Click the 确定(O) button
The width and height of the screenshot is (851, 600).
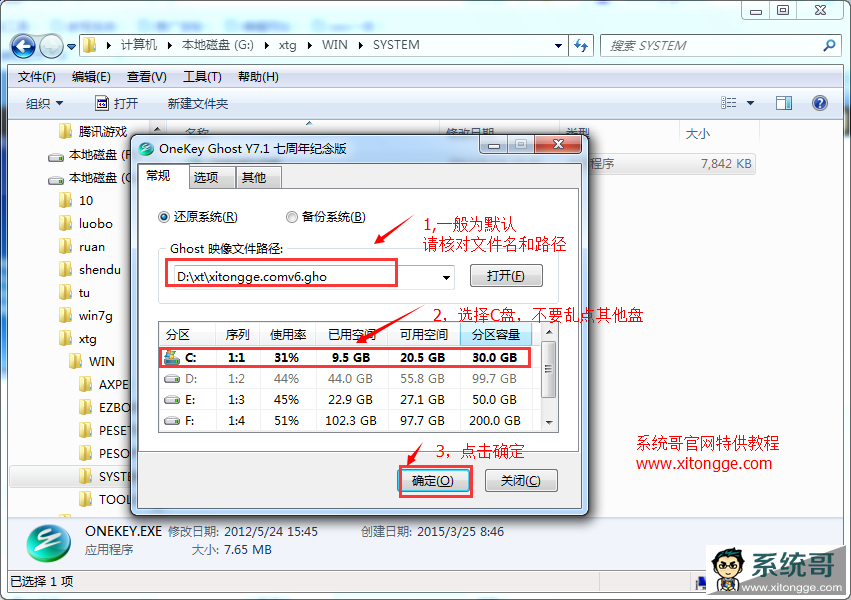[433, 481]
